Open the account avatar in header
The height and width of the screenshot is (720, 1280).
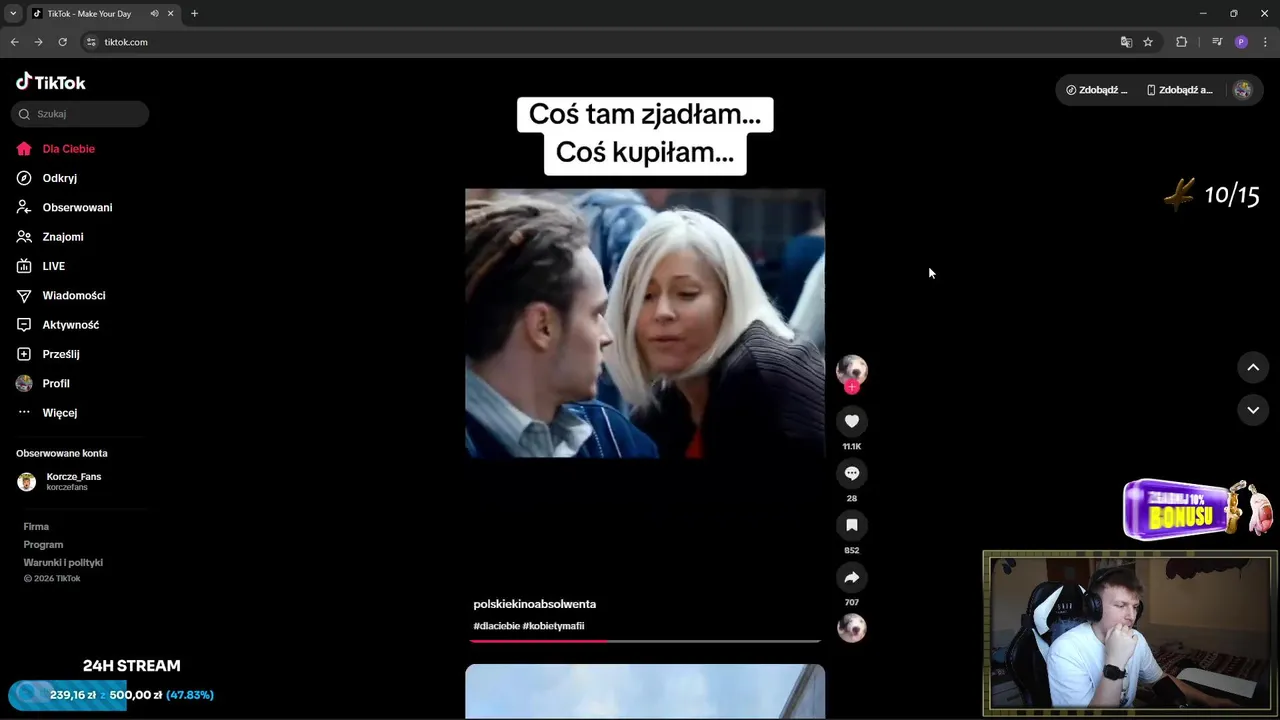(x=1243, y=90)
